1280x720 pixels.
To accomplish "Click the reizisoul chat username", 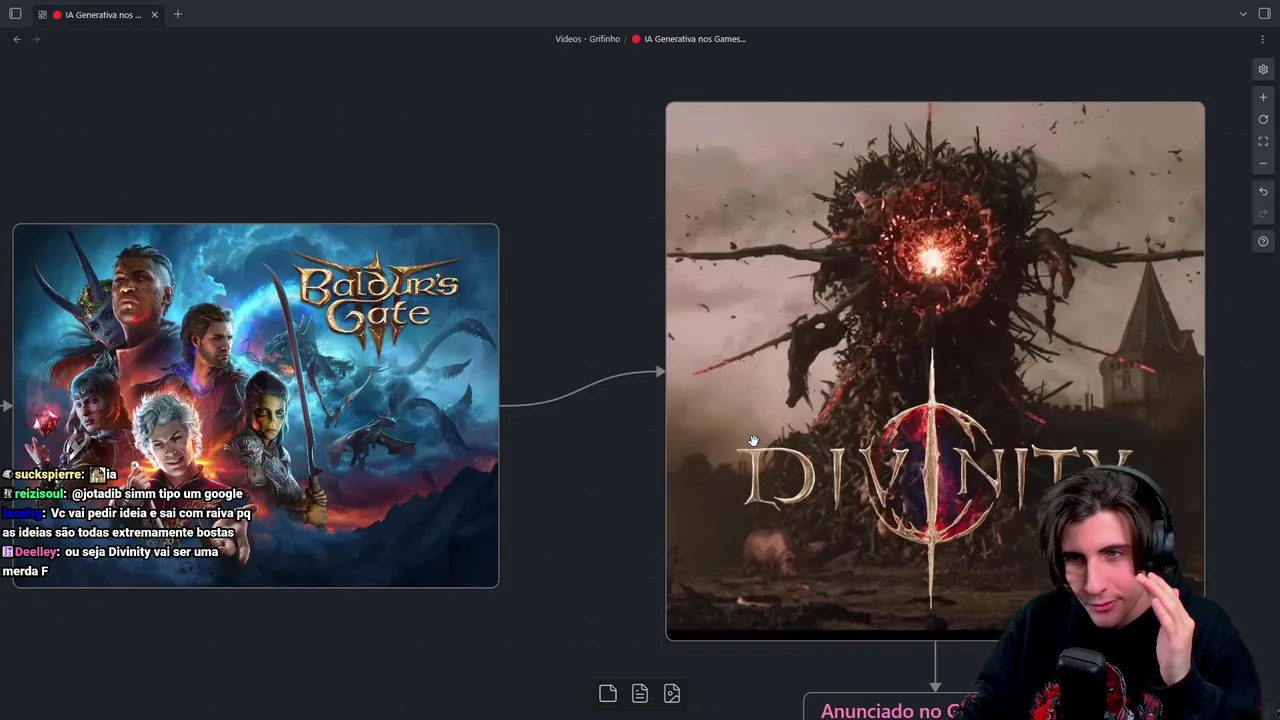I will pyautogui.click(x=40, y=493).
